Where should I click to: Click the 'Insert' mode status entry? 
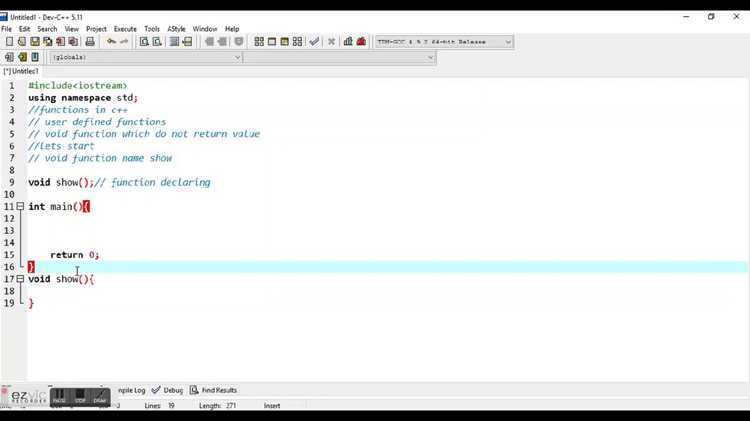272,406
